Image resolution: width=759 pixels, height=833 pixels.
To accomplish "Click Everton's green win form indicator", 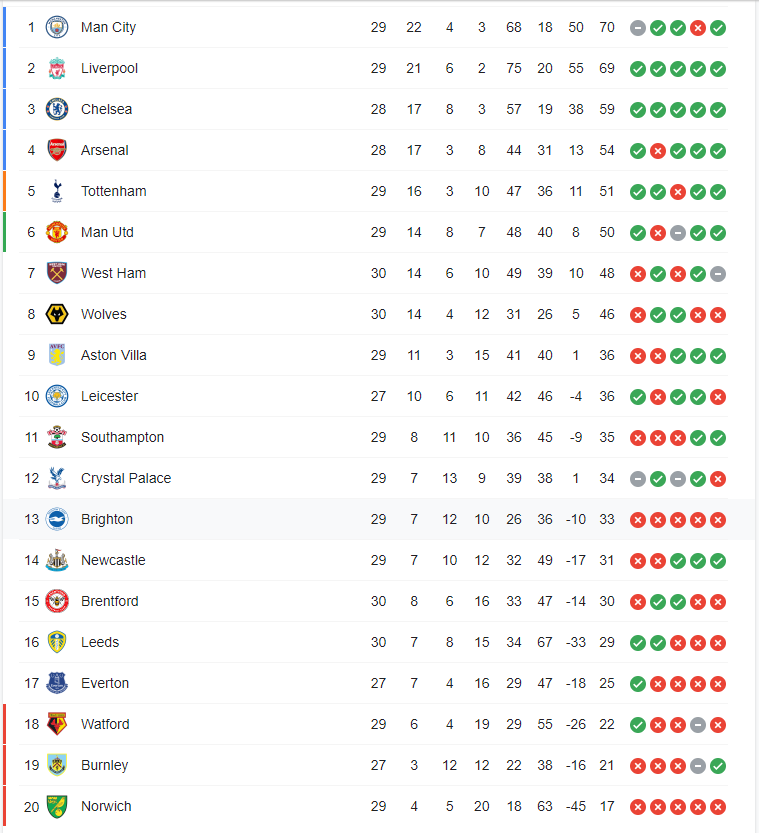I will (638, 684).
